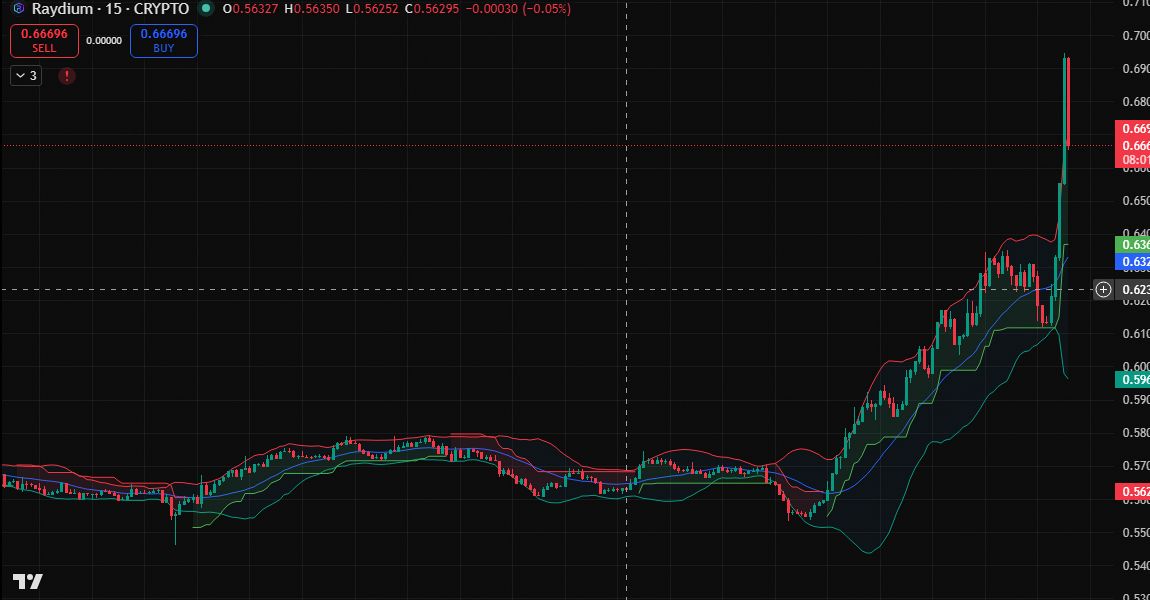Select the blue 0.632 indicator price label
The width and height of the screenshot is (1150, 600).
click(1134, 262)
